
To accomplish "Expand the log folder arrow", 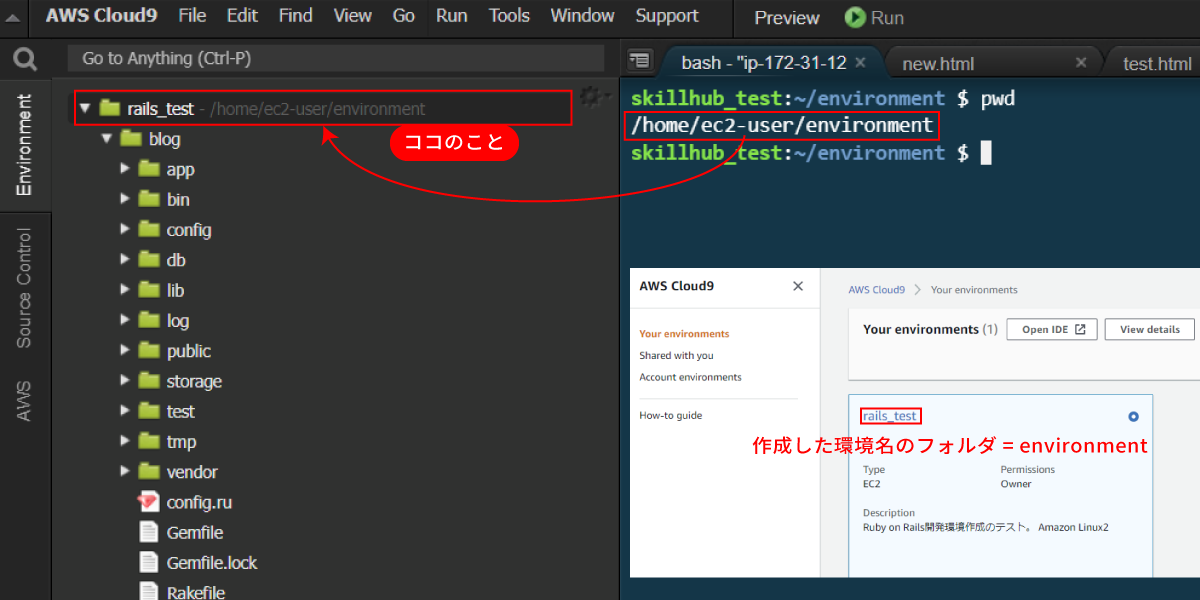I will coord(125,320).
